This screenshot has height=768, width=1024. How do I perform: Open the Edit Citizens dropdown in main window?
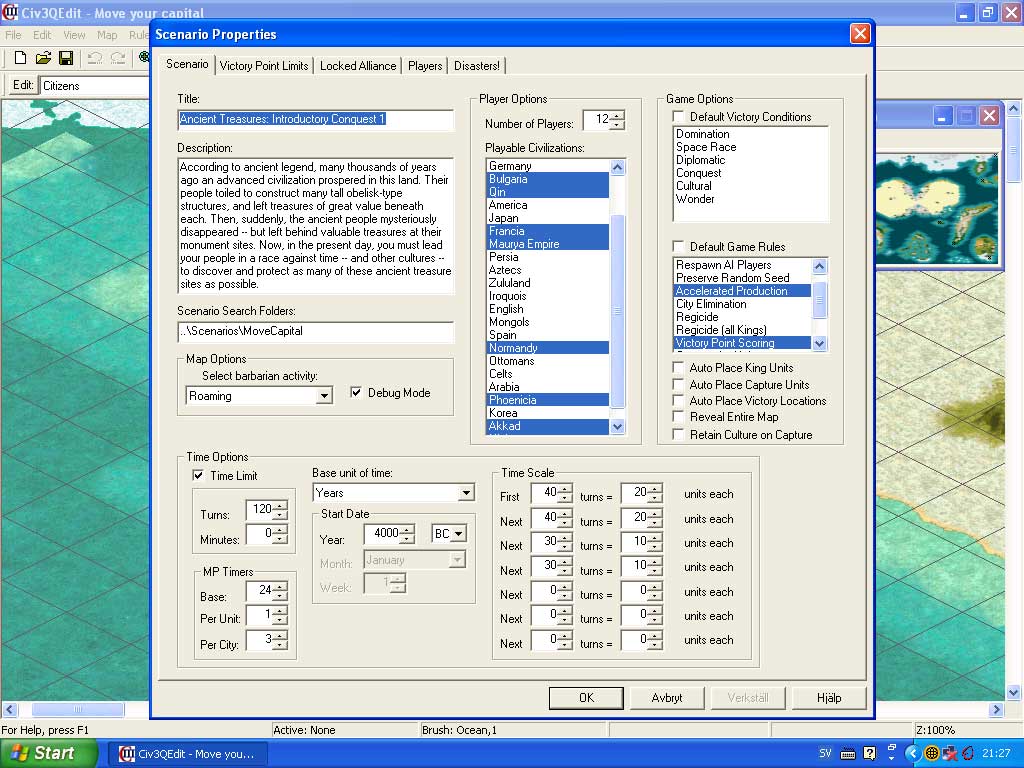pos(95,86)
